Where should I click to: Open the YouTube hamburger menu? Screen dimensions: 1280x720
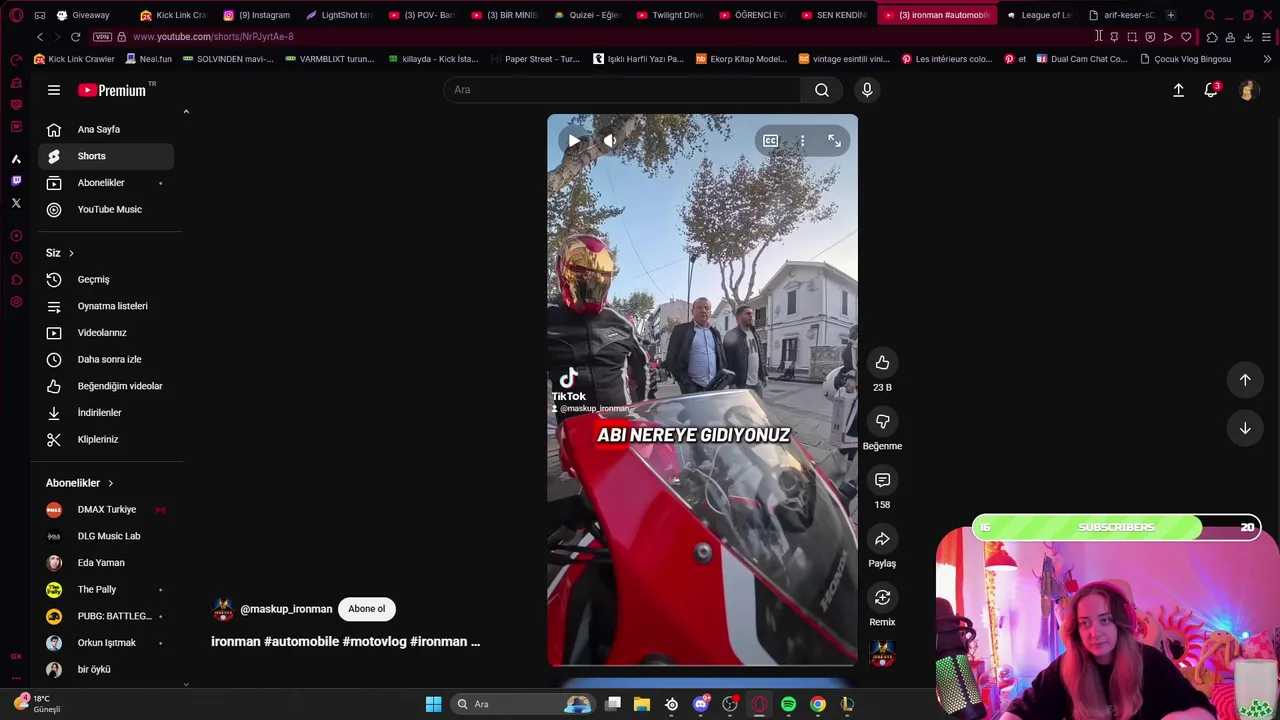[x=54, y=90]
